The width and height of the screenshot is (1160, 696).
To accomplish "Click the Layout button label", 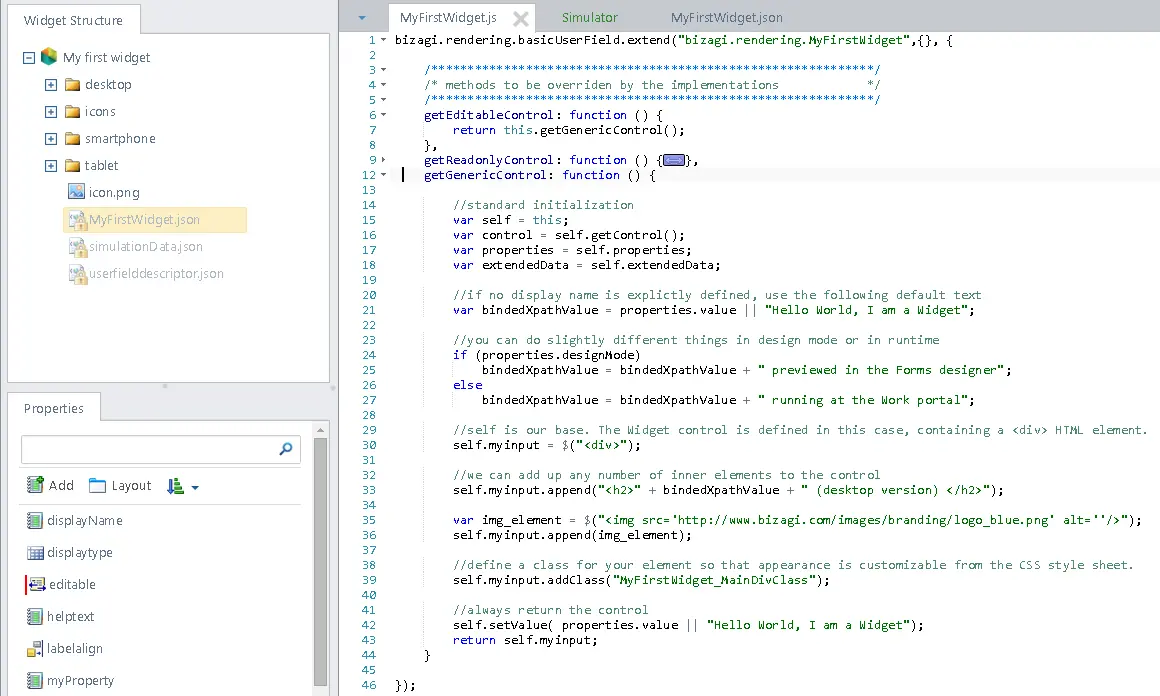I will click(132, 486).
